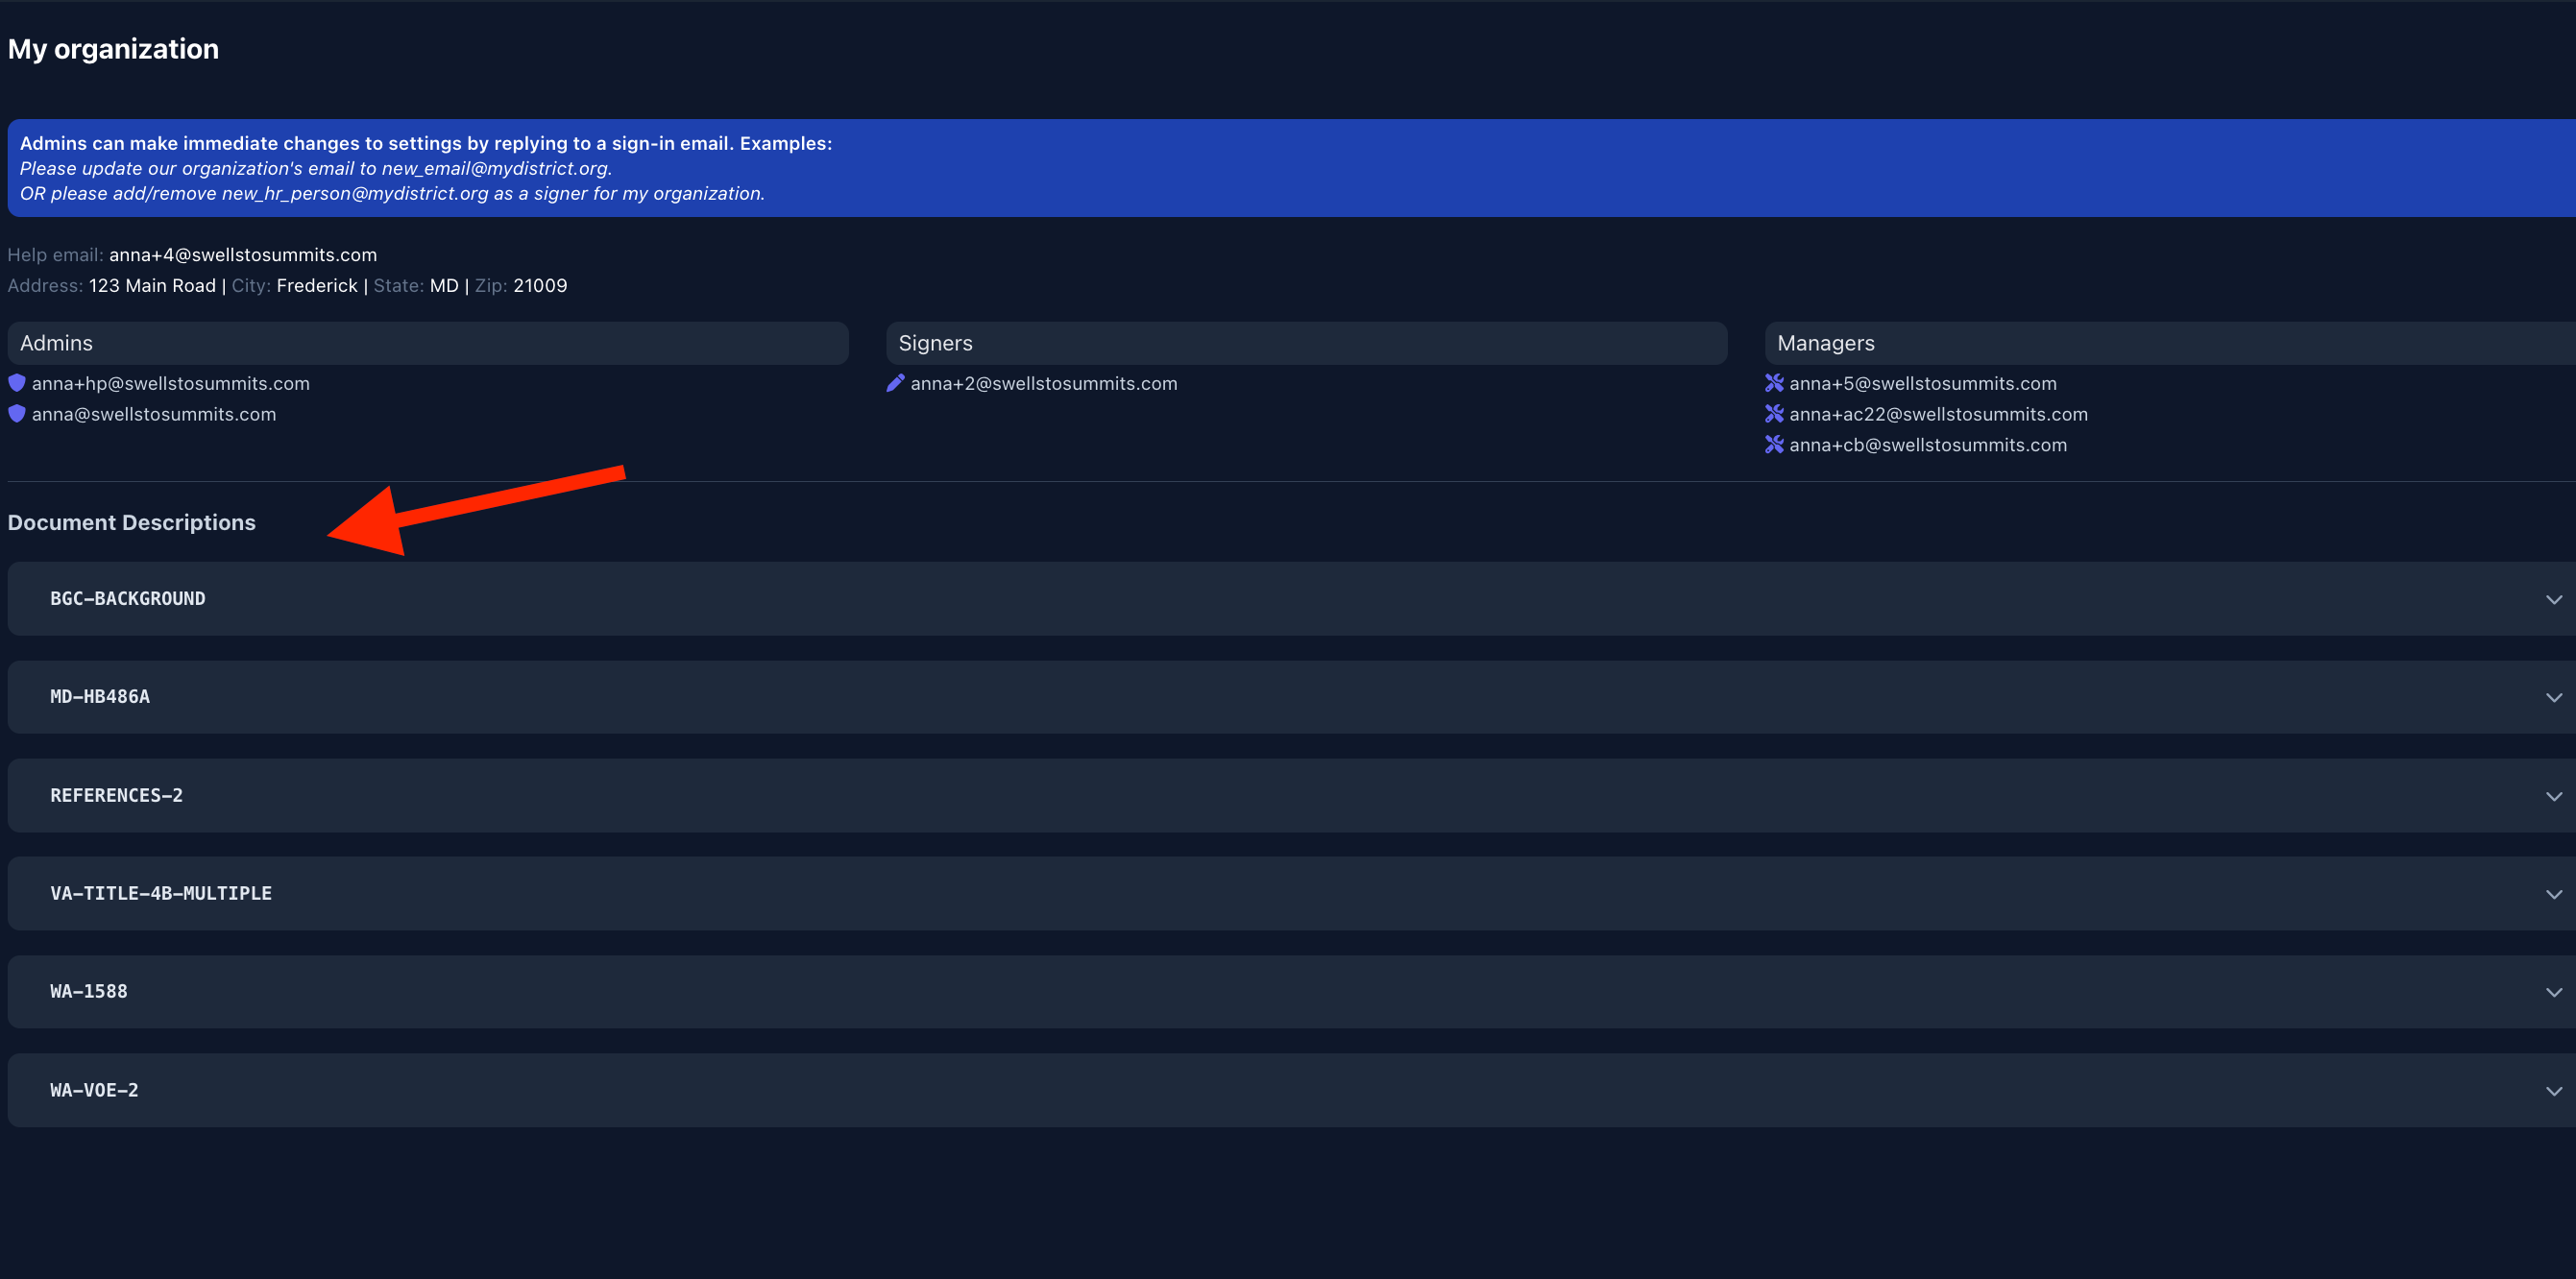Click the Document Descriptions heading
Viewport: 2576px width, 1279px height.
pos(132,522)
